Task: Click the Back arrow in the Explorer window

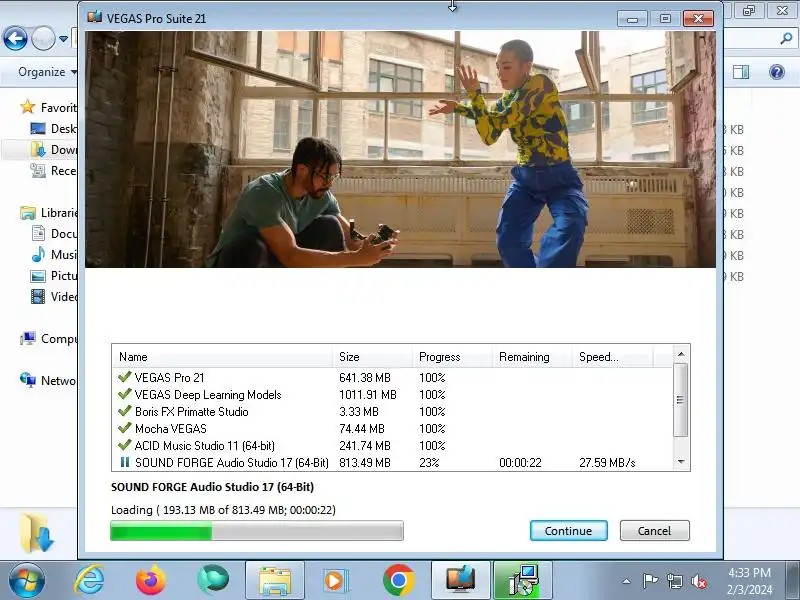Action: tap(15, 39)
